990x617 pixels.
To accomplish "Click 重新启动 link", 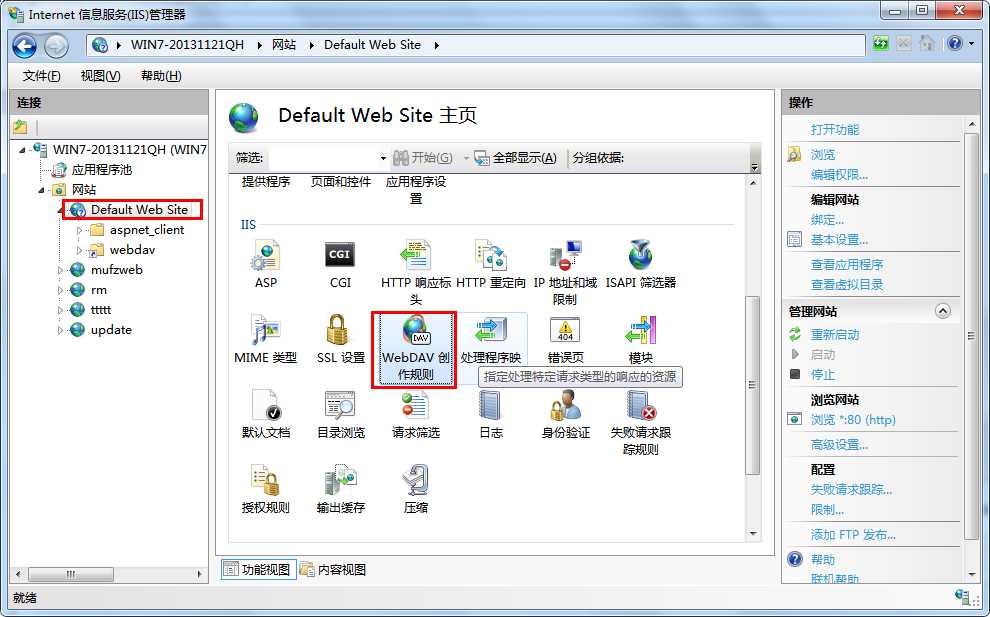I will pyautogui.click(x=835, y=335).
